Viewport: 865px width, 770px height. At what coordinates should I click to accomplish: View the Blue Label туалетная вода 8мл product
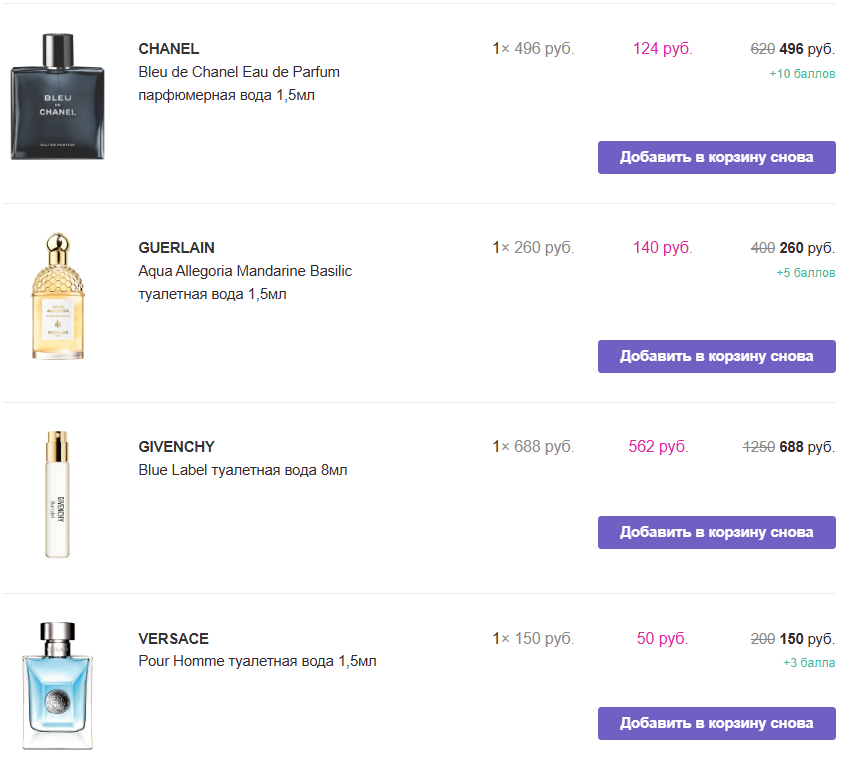(x=243, y=470)
